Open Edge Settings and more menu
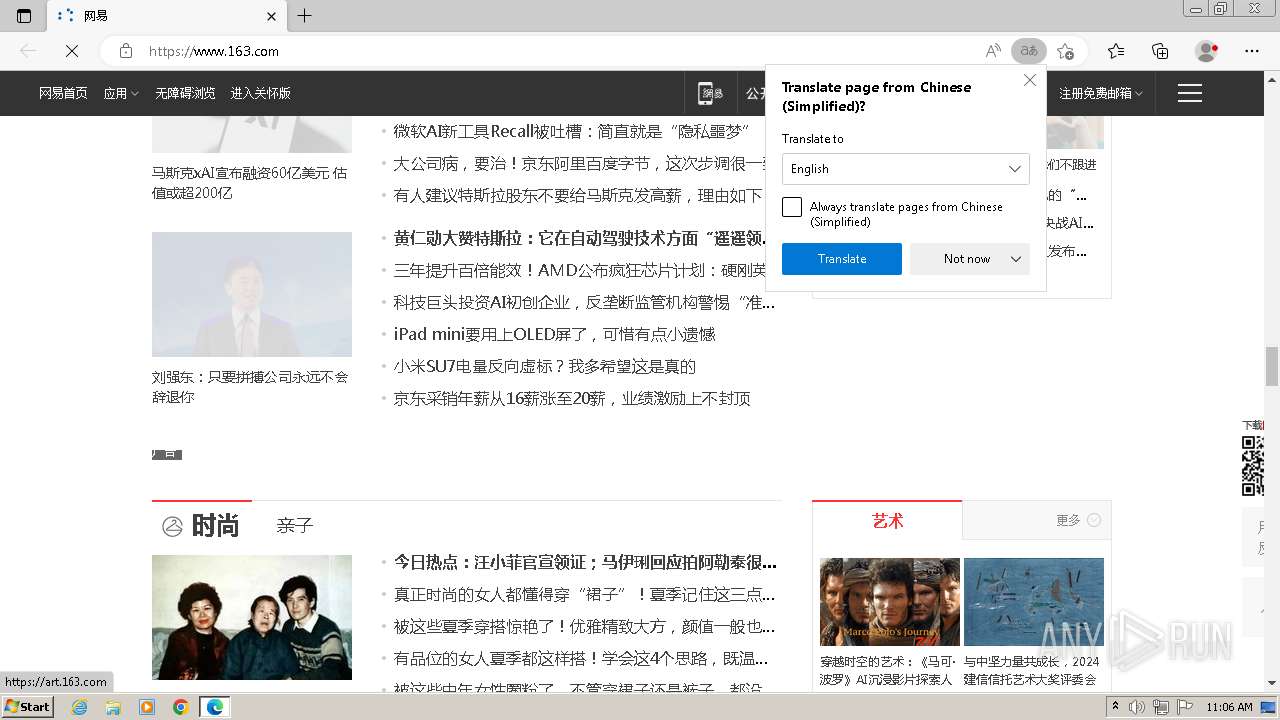Viewport: 1280px width, 720px height. click(x=1252, y=51)
